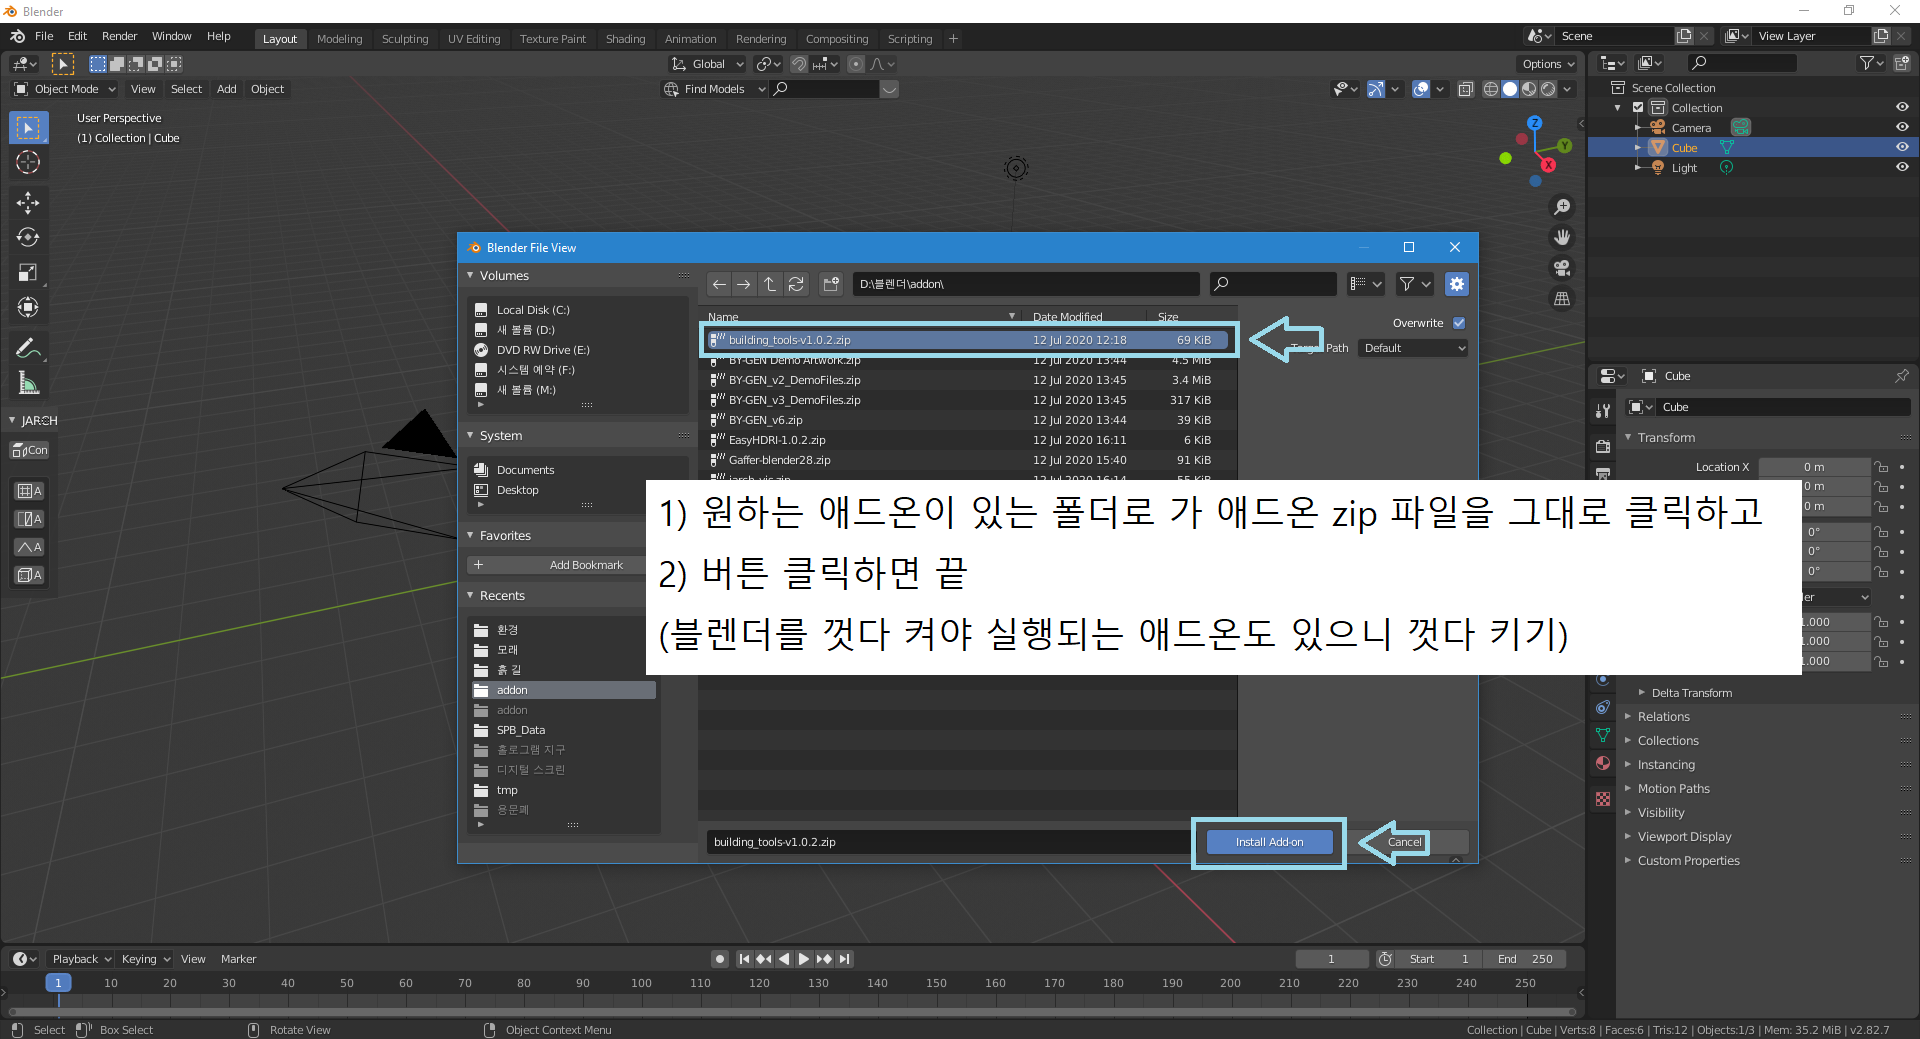Open Global orientation dropdown
The image size is (1920, 1039).
click(x=707, y=64)
